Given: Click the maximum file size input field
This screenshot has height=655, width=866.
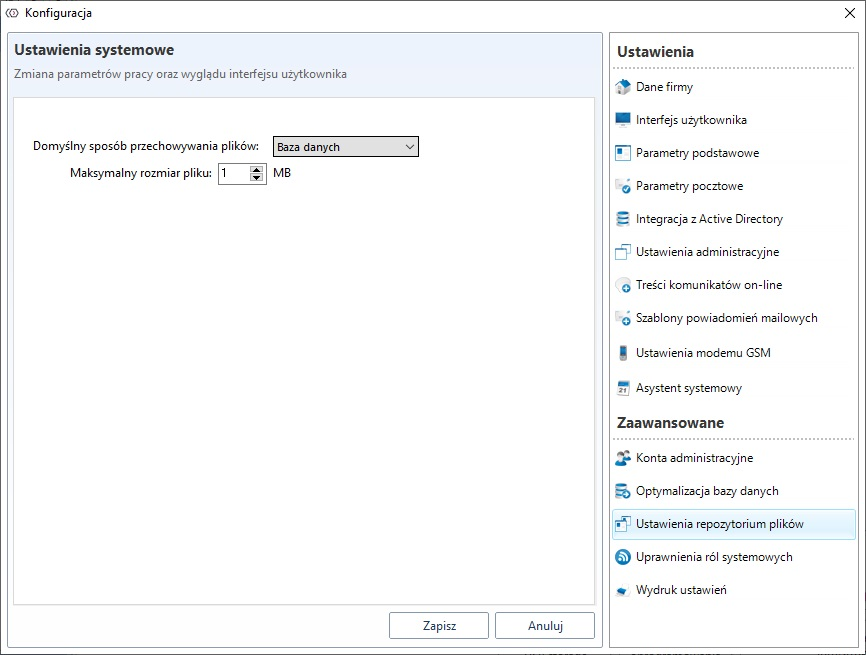Looking at the screenshot, I should point(232,174).
